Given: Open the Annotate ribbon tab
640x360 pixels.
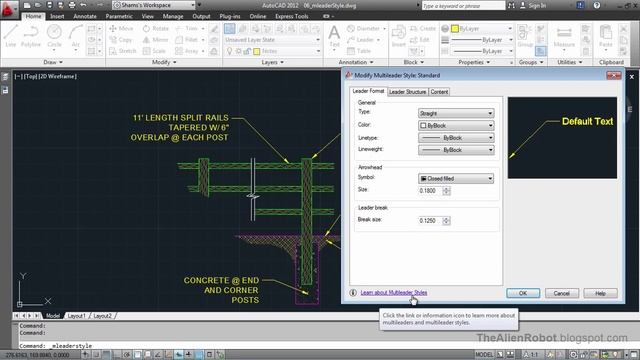Looking at the screenshot, I should point(85,16).
